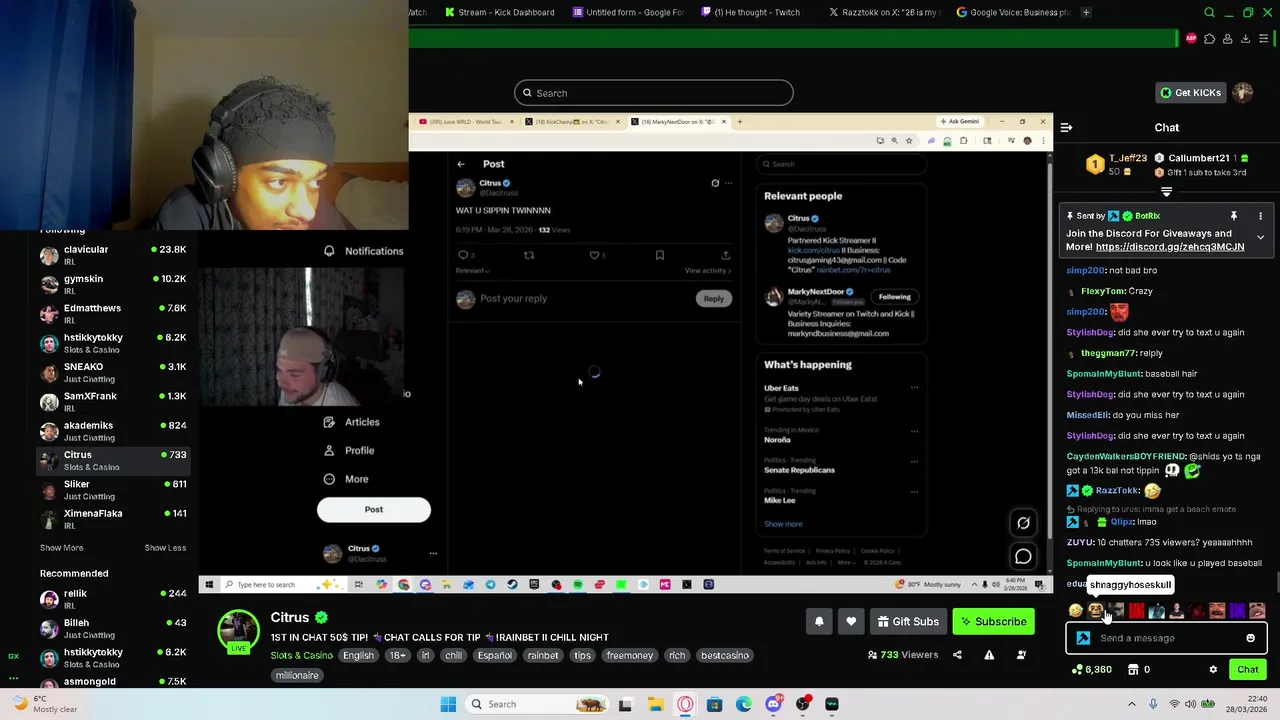Open the Edmatthews channel in sidebar

tap(113, 314)
